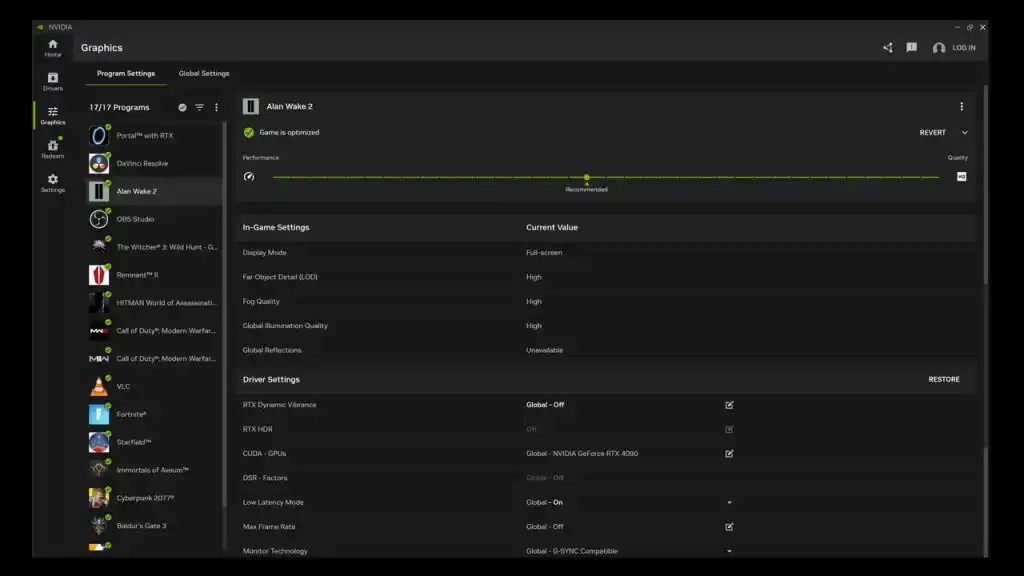1024x576 pixels.
Task: Click the programs list scrollbar
Action: click(x=225, y=313)
